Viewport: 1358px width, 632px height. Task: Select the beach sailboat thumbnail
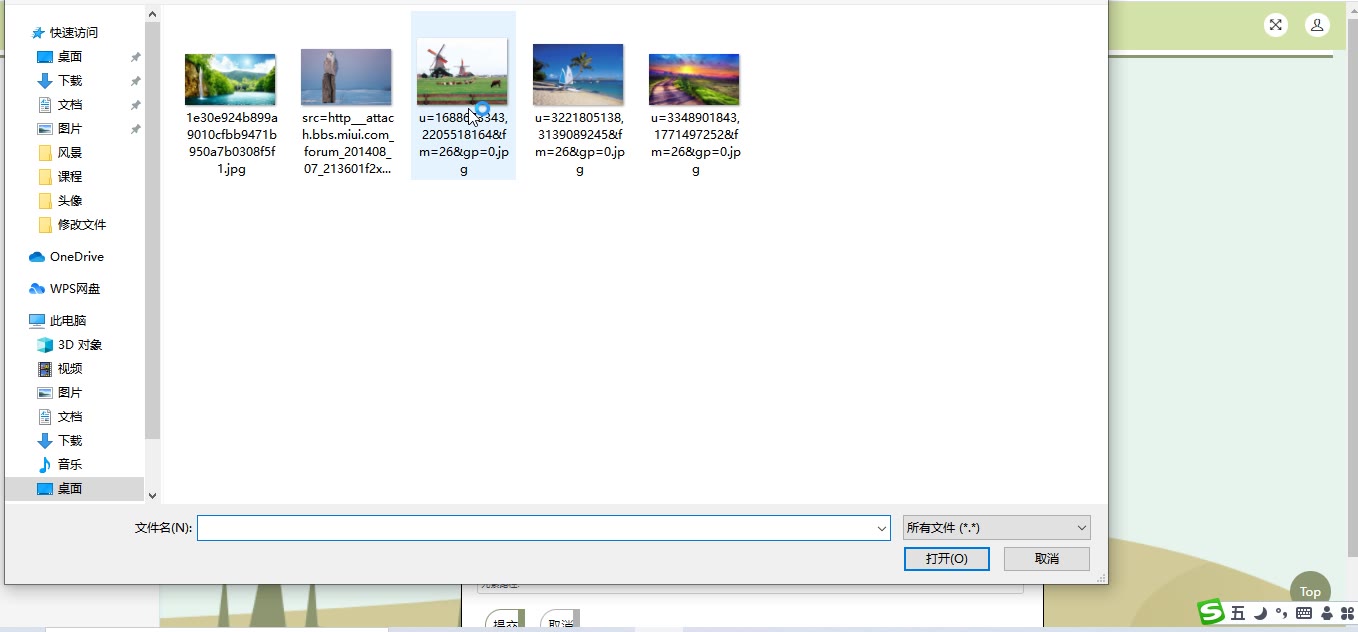point(578,74)
